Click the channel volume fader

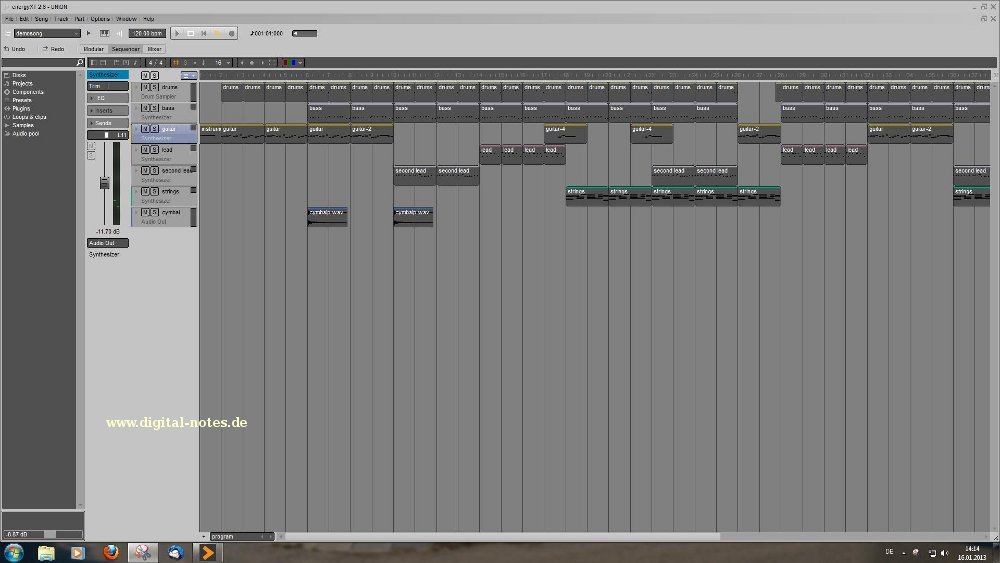click(x=102, y=183)
